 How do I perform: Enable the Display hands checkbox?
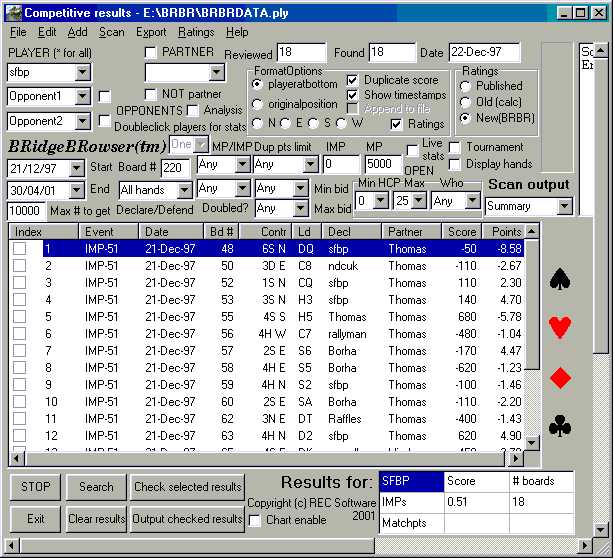point(455,164)
